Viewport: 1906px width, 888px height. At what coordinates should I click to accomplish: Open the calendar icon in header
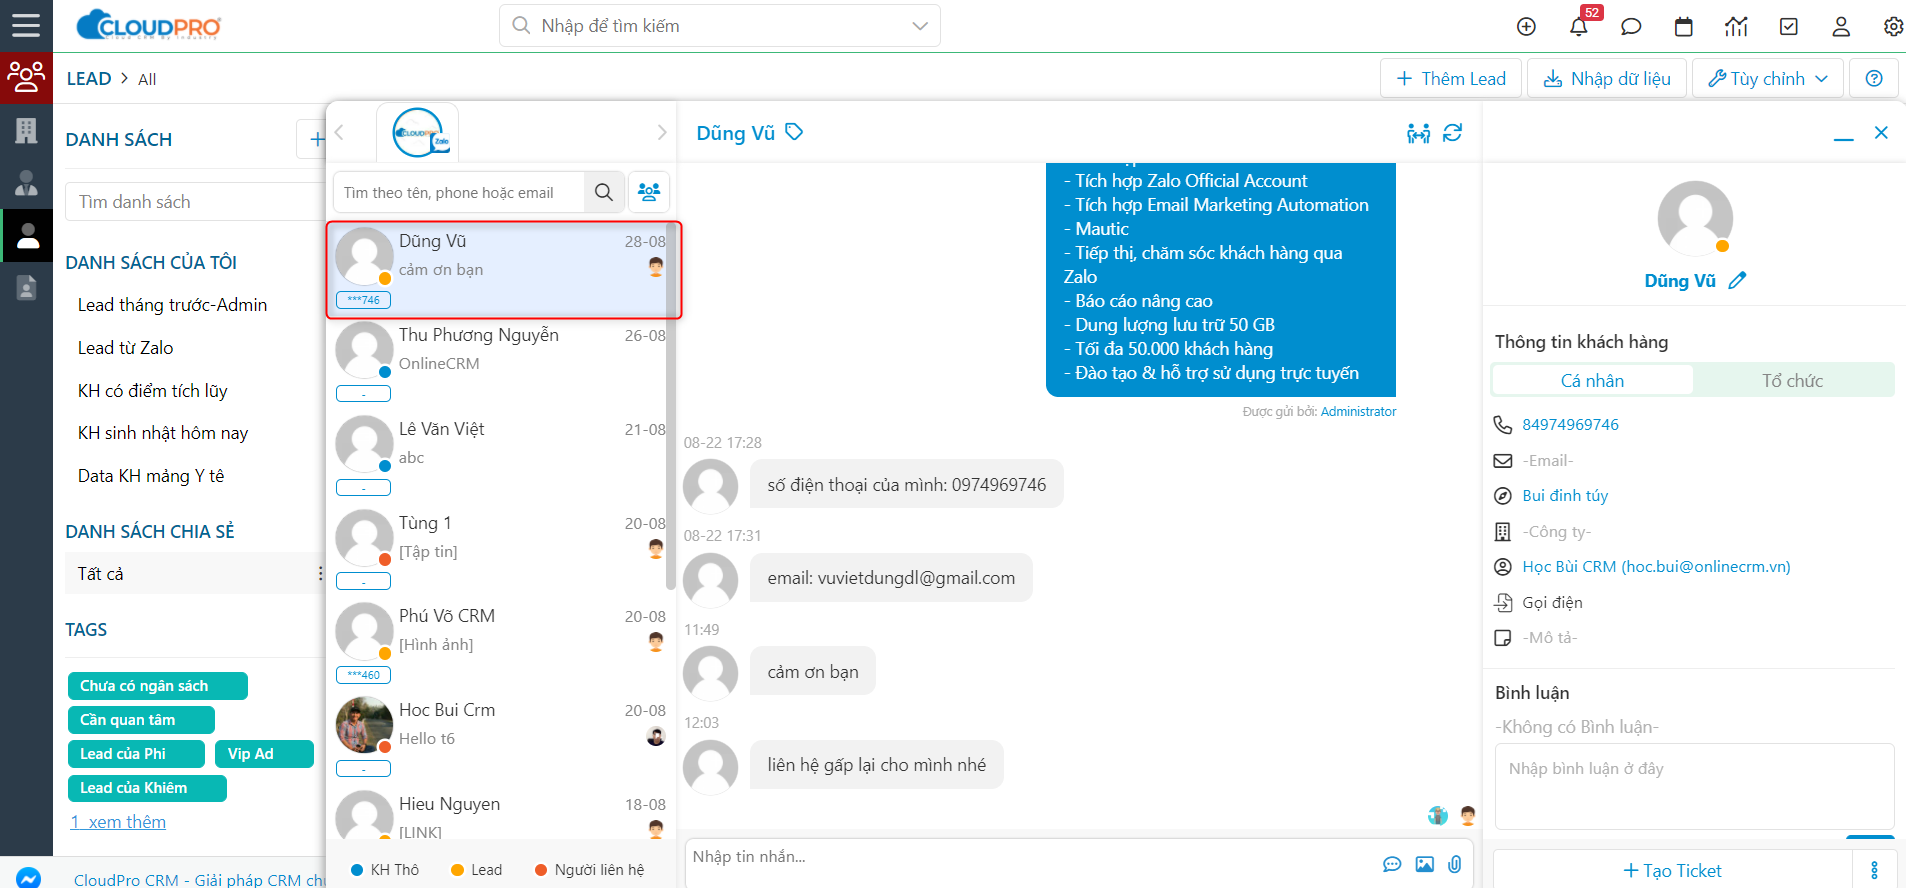click(1684, 27)
